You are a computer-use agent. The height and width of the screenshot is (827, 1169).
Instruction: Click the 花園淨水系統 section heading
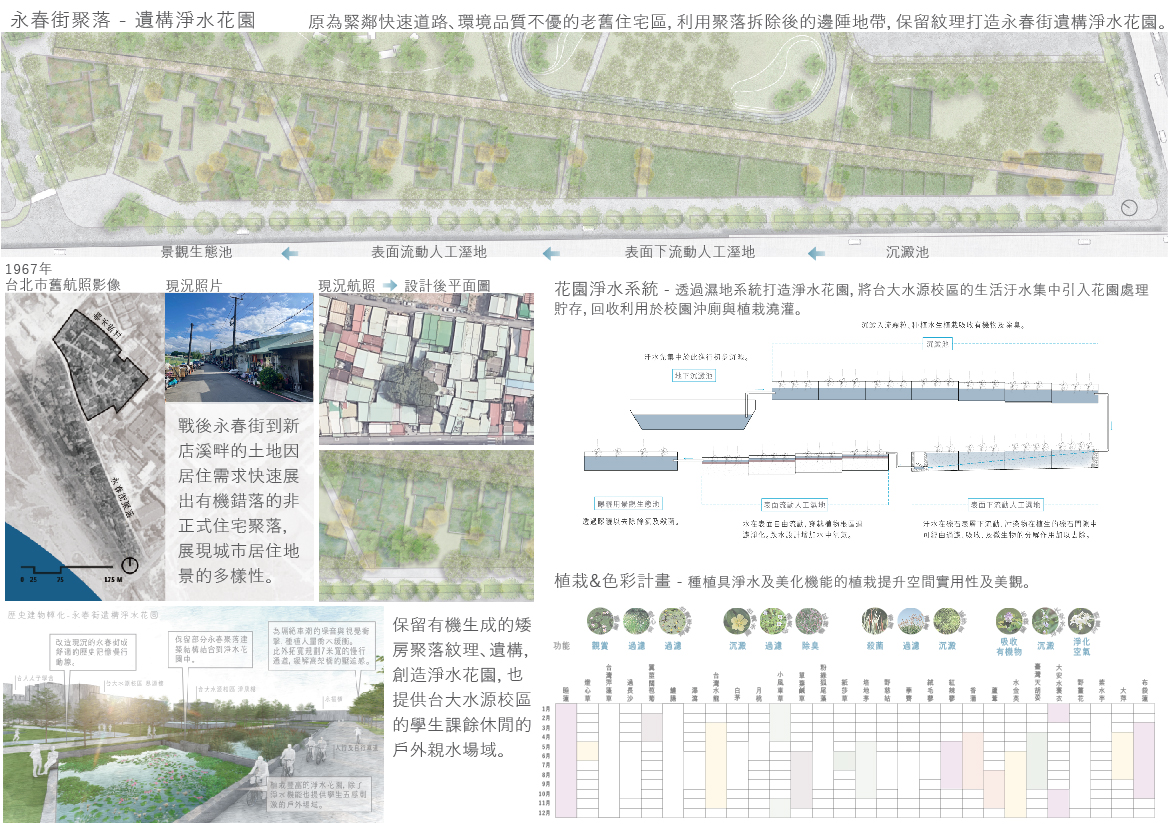[607, 289]
